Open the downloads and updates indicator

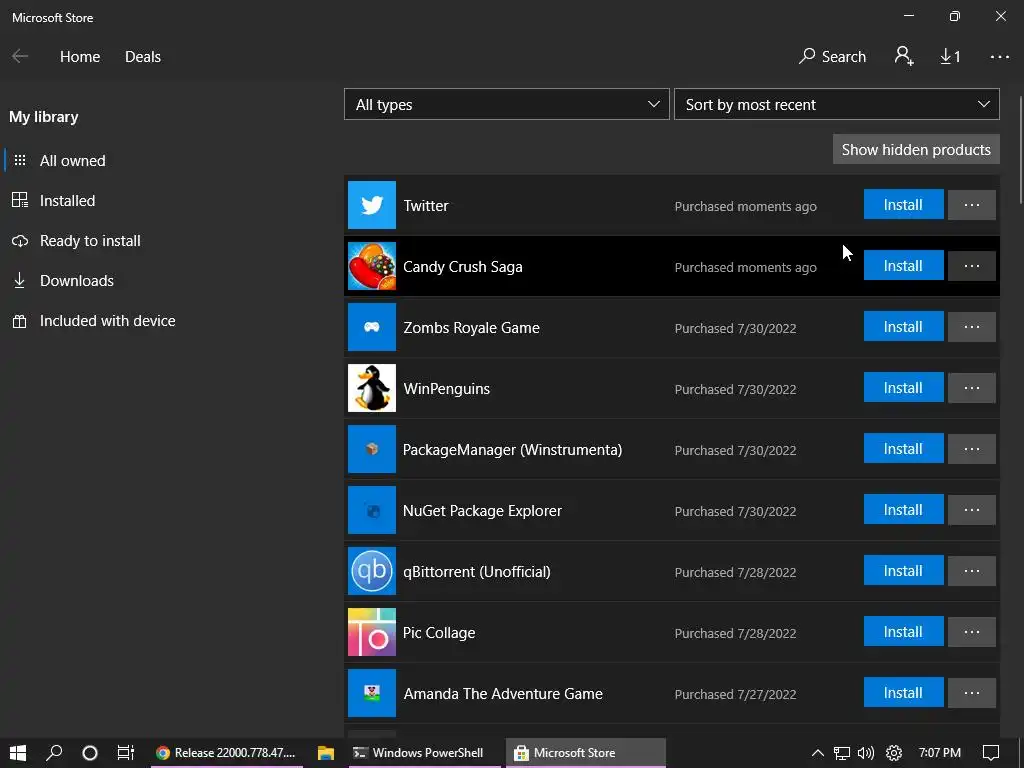click(950, 57)
